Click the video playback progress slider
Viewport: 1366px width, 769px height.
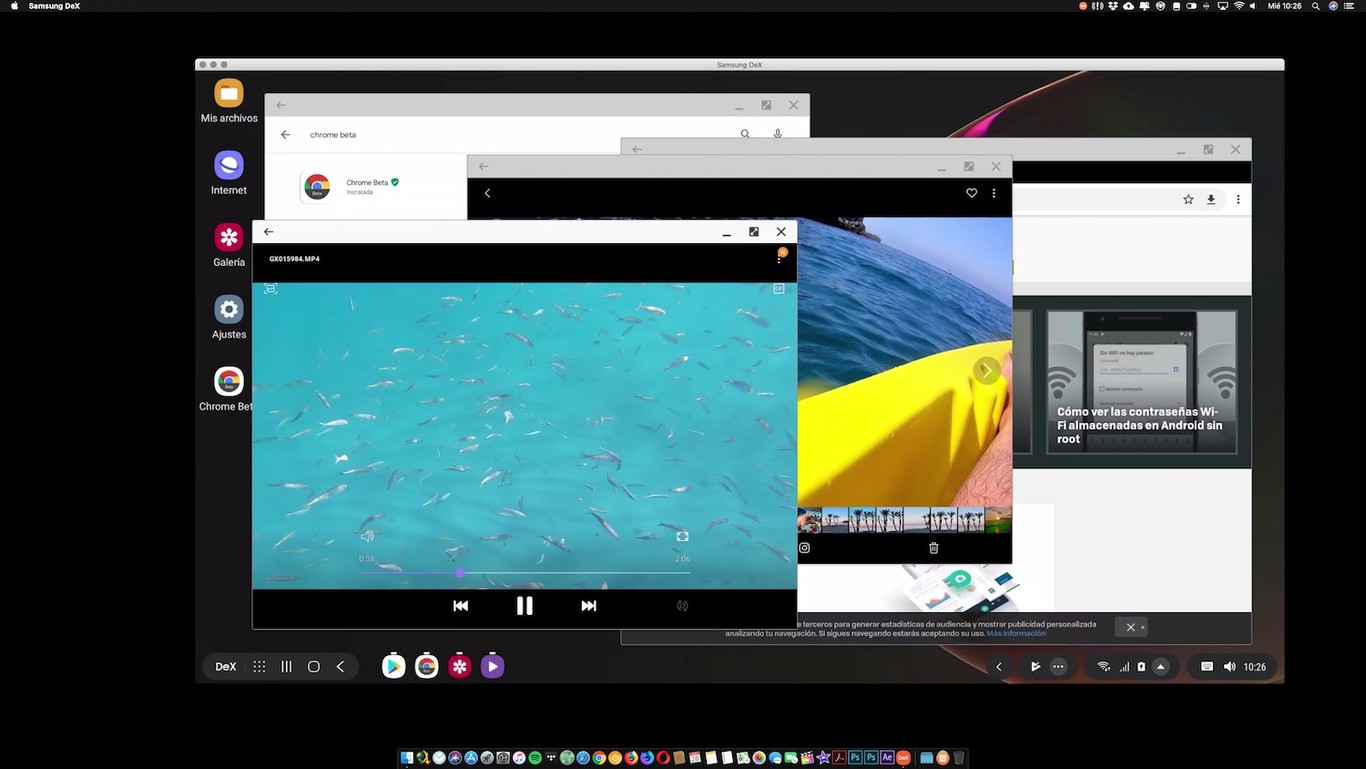tap(460, 572)
